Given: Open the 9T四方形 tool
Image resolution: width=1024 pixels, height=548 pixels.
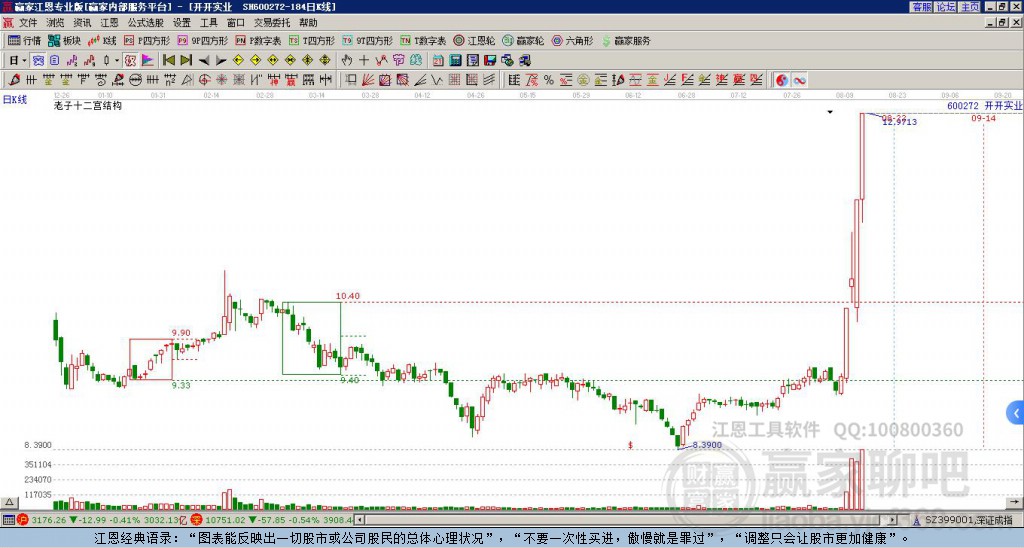Looking at the screenshot, I should [x=367, y=40].
